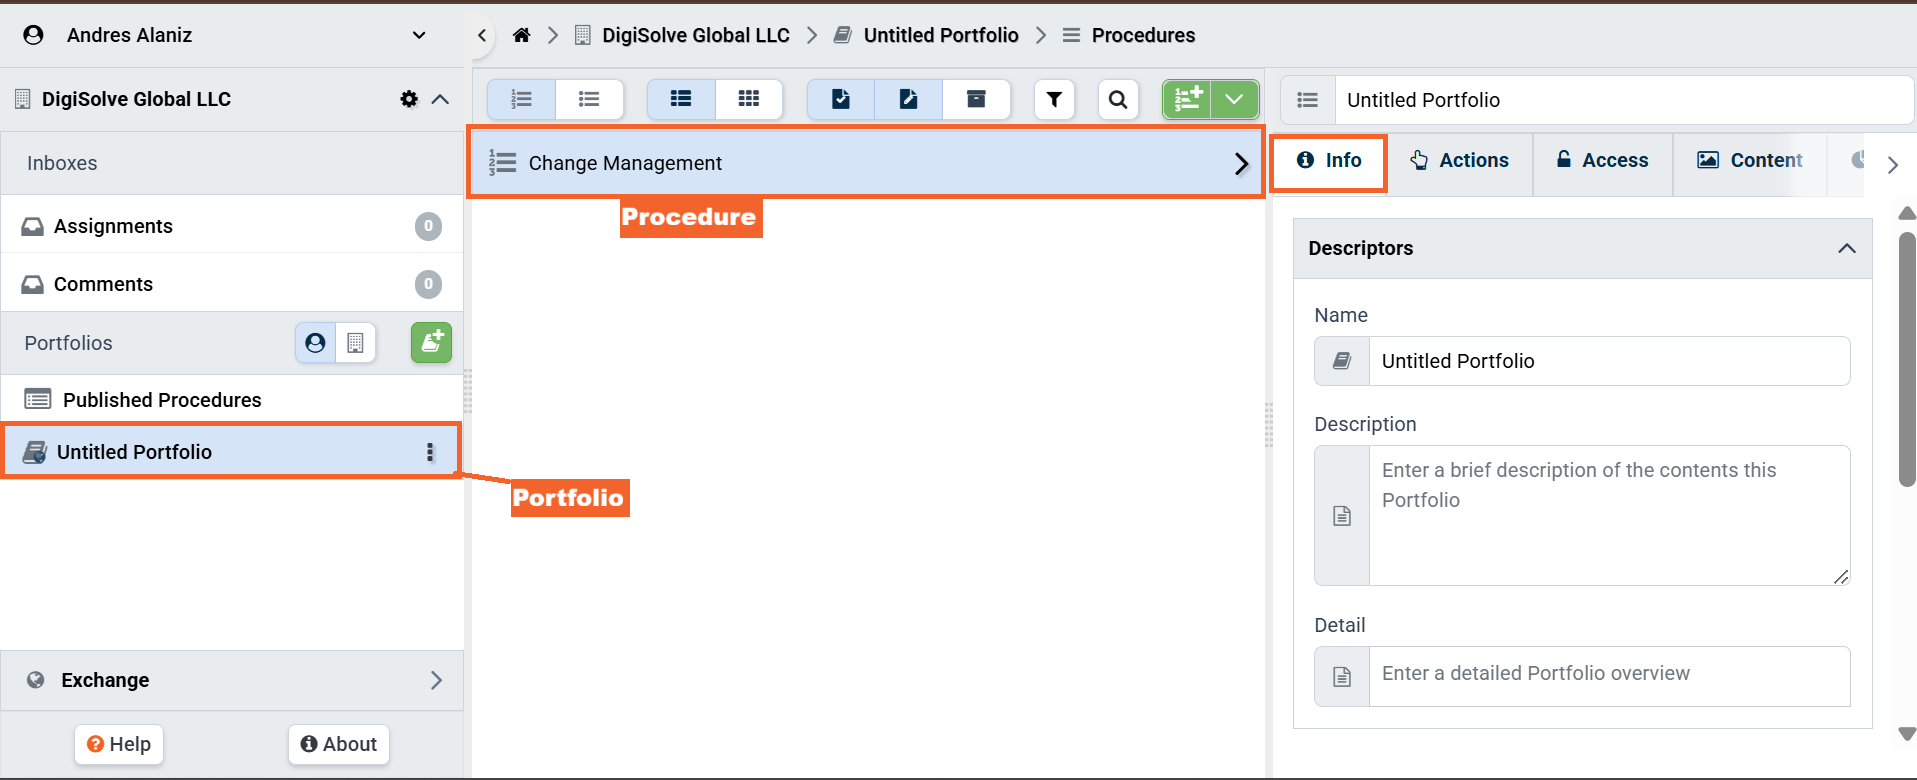This screenshot has width=1917, height=780.
Task: Click the filter funnel icon
Action: 1054,99
